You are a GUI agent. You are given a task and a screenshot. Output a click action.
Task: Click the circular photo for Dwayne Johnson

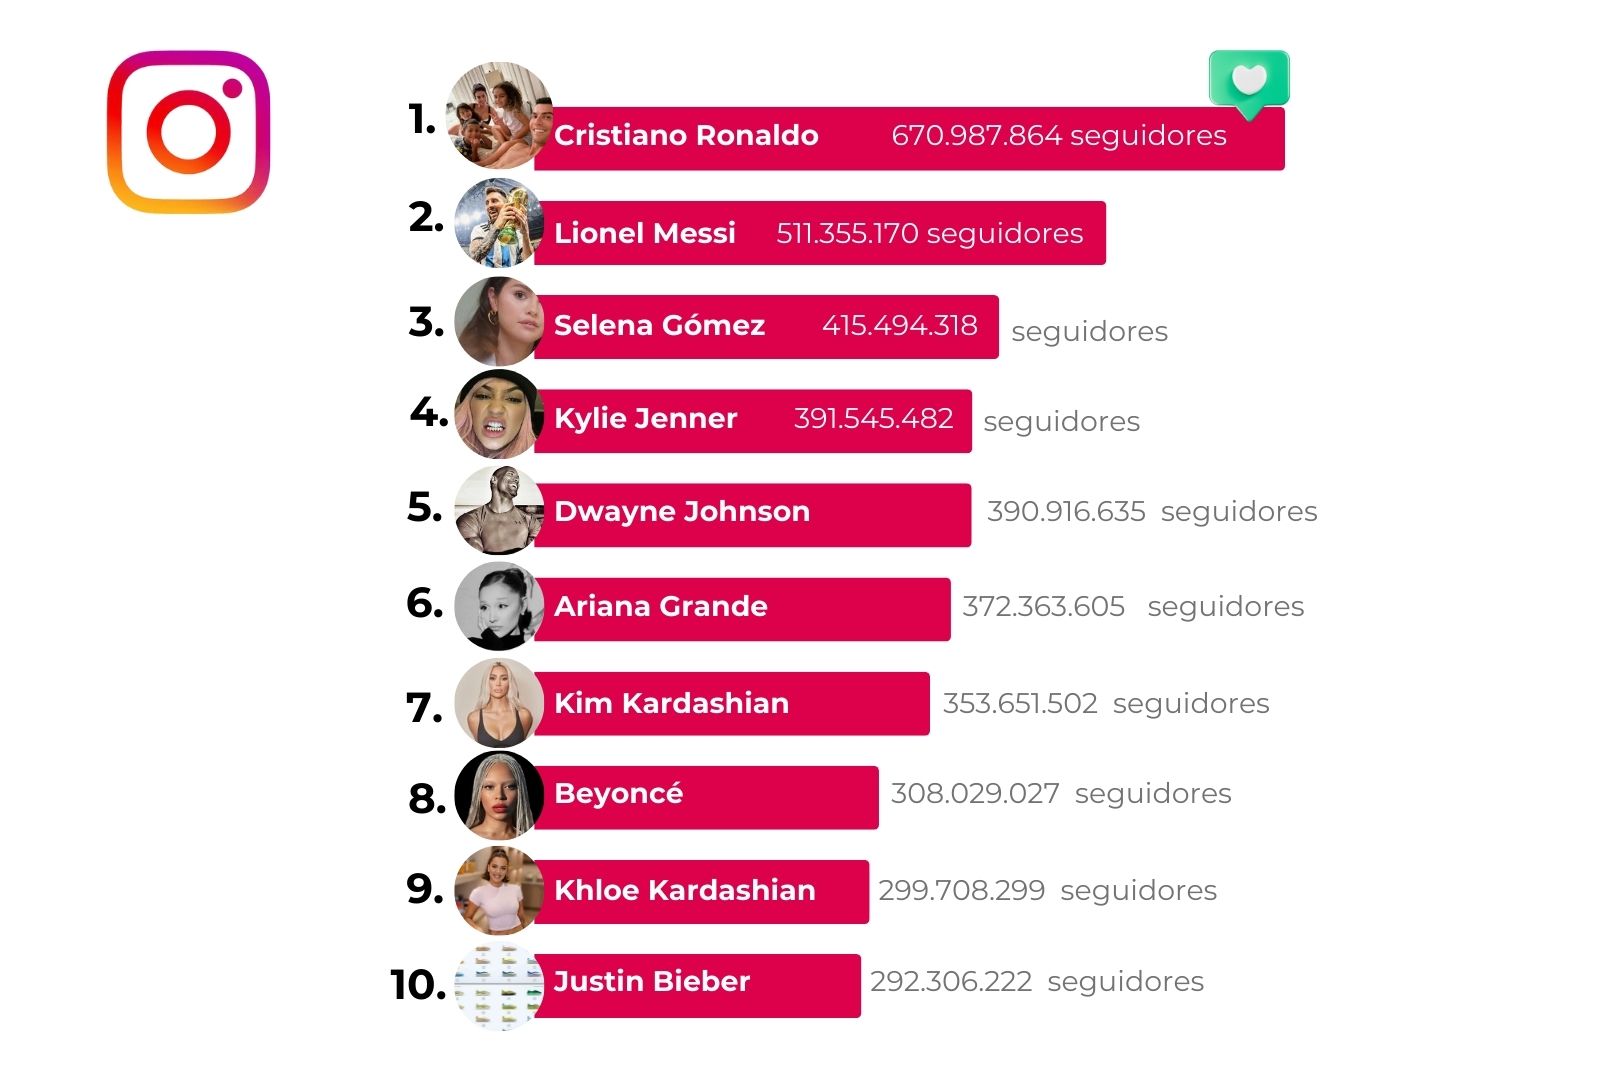[498, 510]
